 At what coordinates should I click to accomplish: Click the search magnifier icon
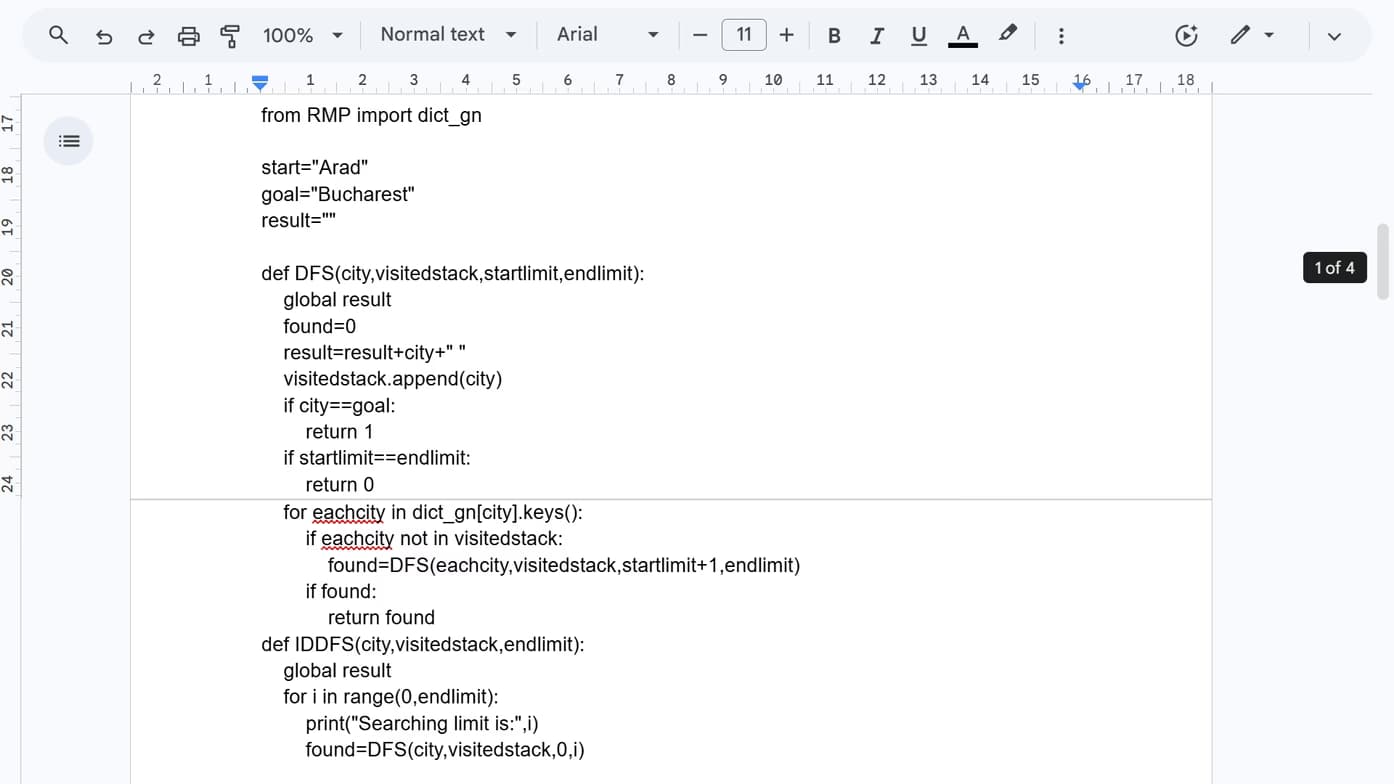59,35
